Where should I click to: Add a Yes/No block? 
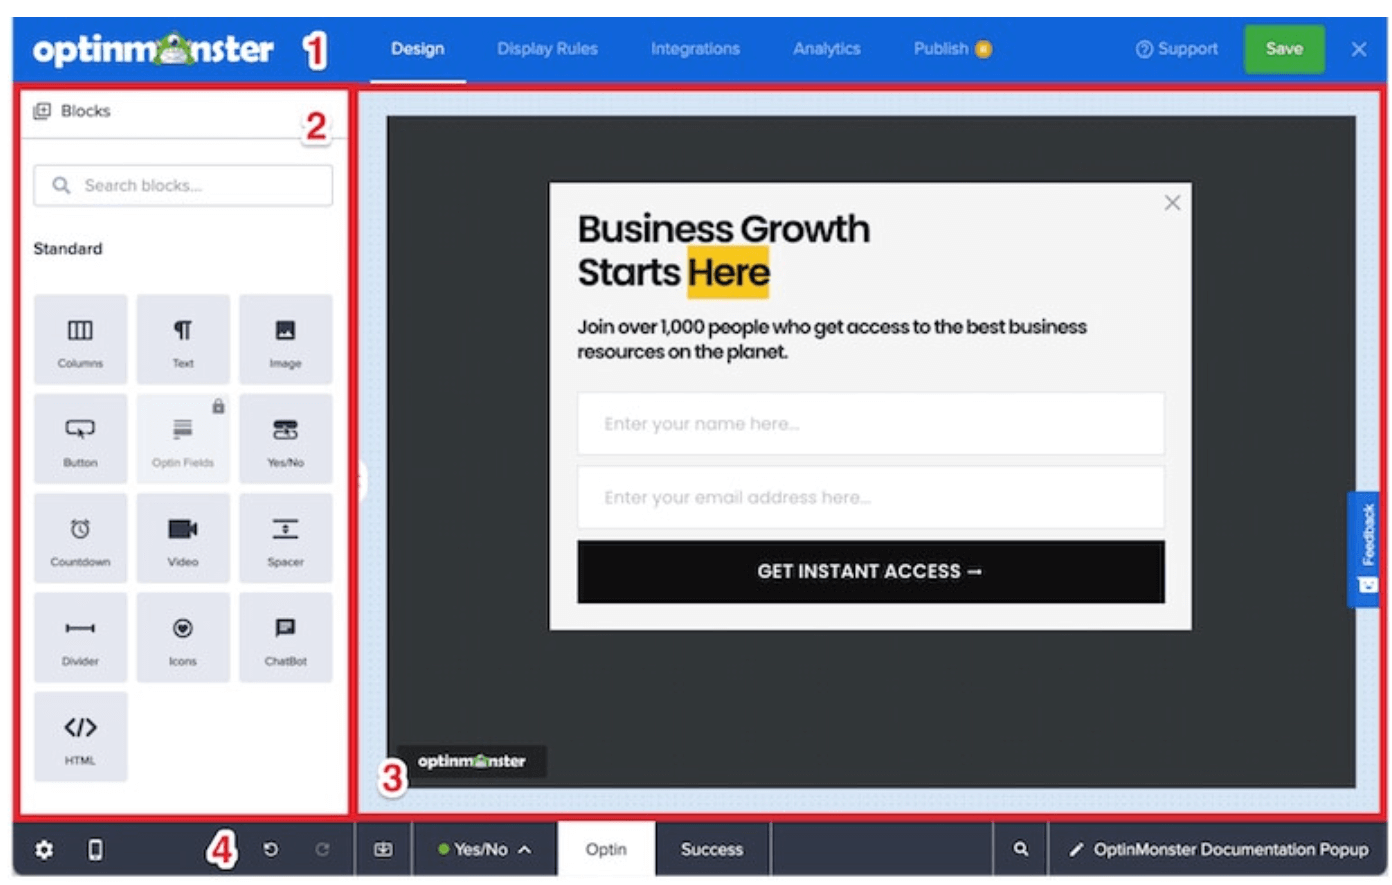coord(285,439)
